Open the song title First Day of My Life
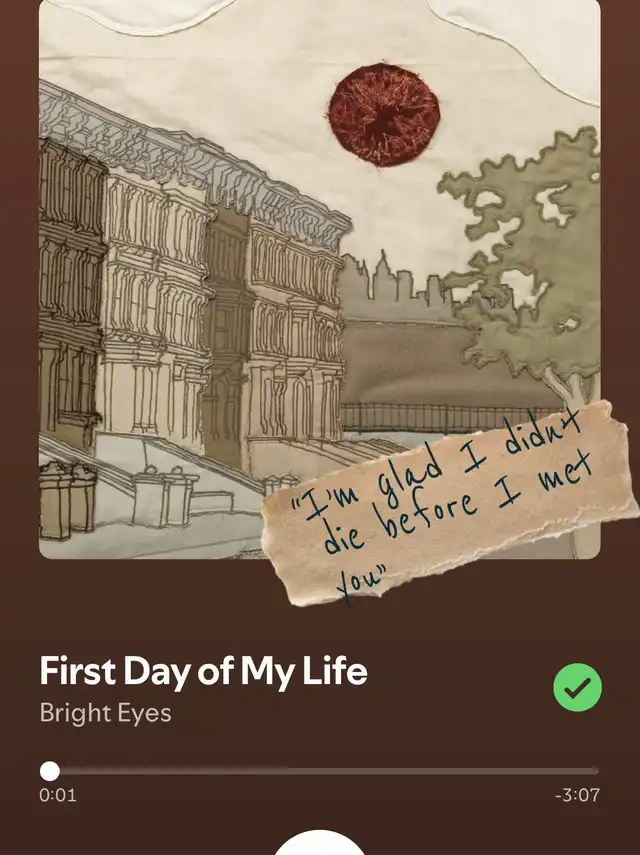Viewport: 640px width, 855px height. pyautogui.click(x=203, y=671)
